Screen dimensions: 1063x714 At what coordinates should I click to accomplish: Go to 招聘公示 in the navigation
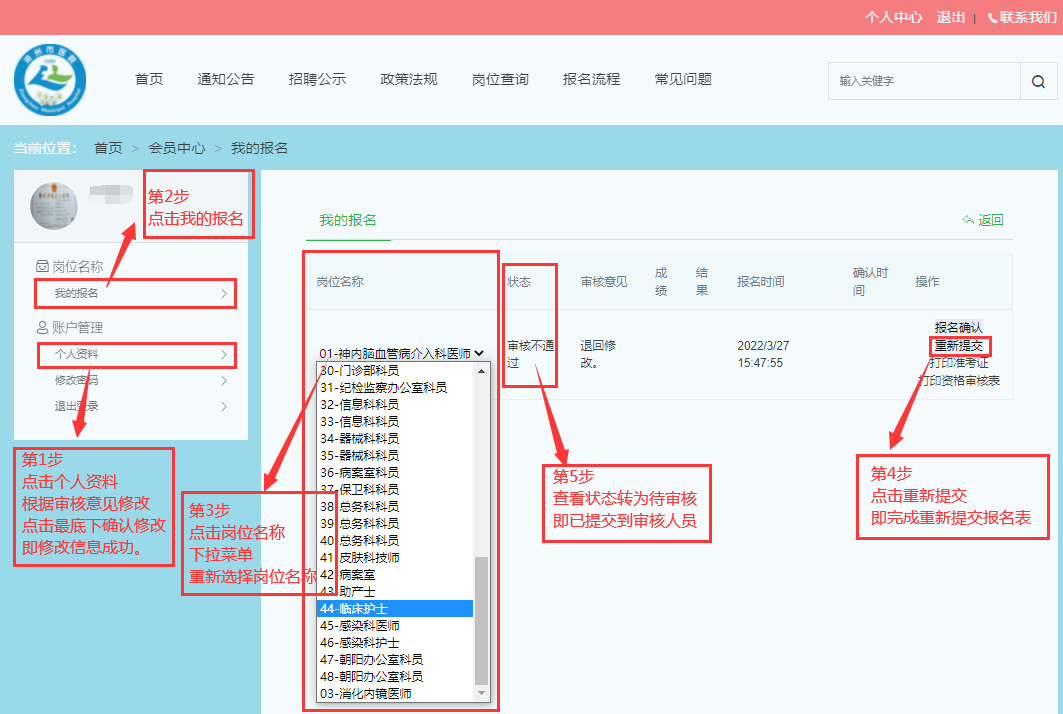[317, 79]
